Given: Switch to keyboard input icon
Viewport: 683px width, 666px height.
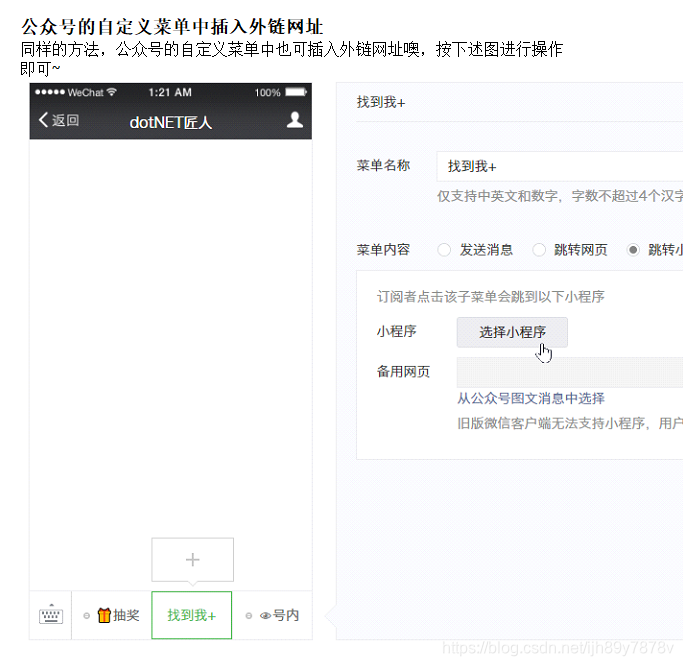Looking at the screenshot, I should [51, 615].
